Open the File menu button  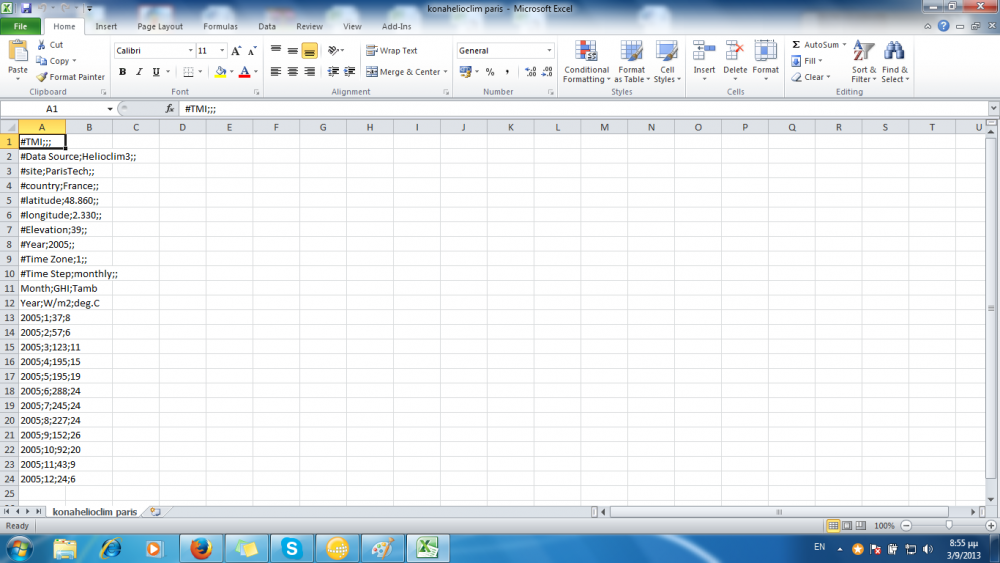pos(20,26)
